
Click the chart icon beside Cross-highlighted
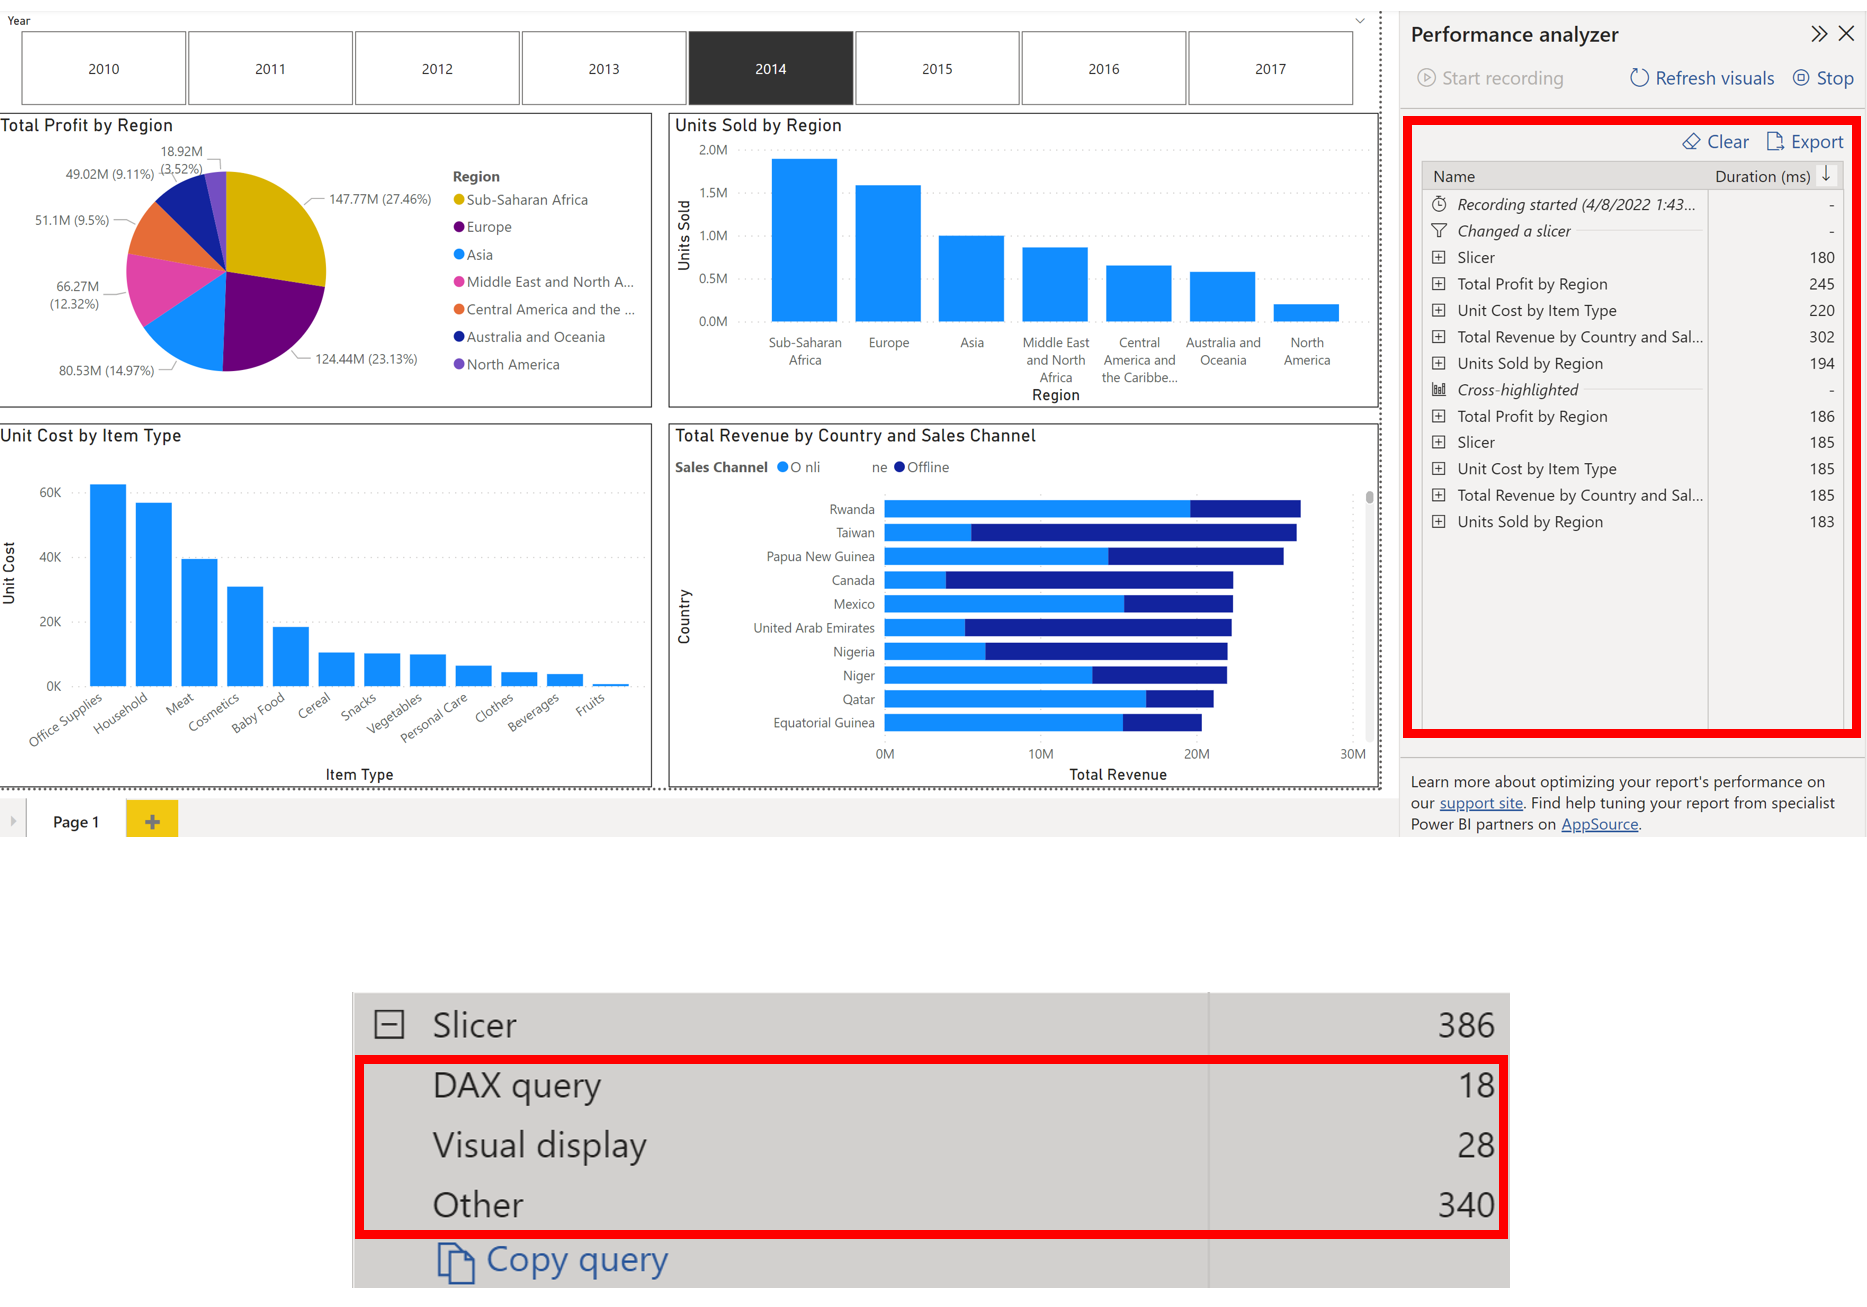tap(1438, 390)
